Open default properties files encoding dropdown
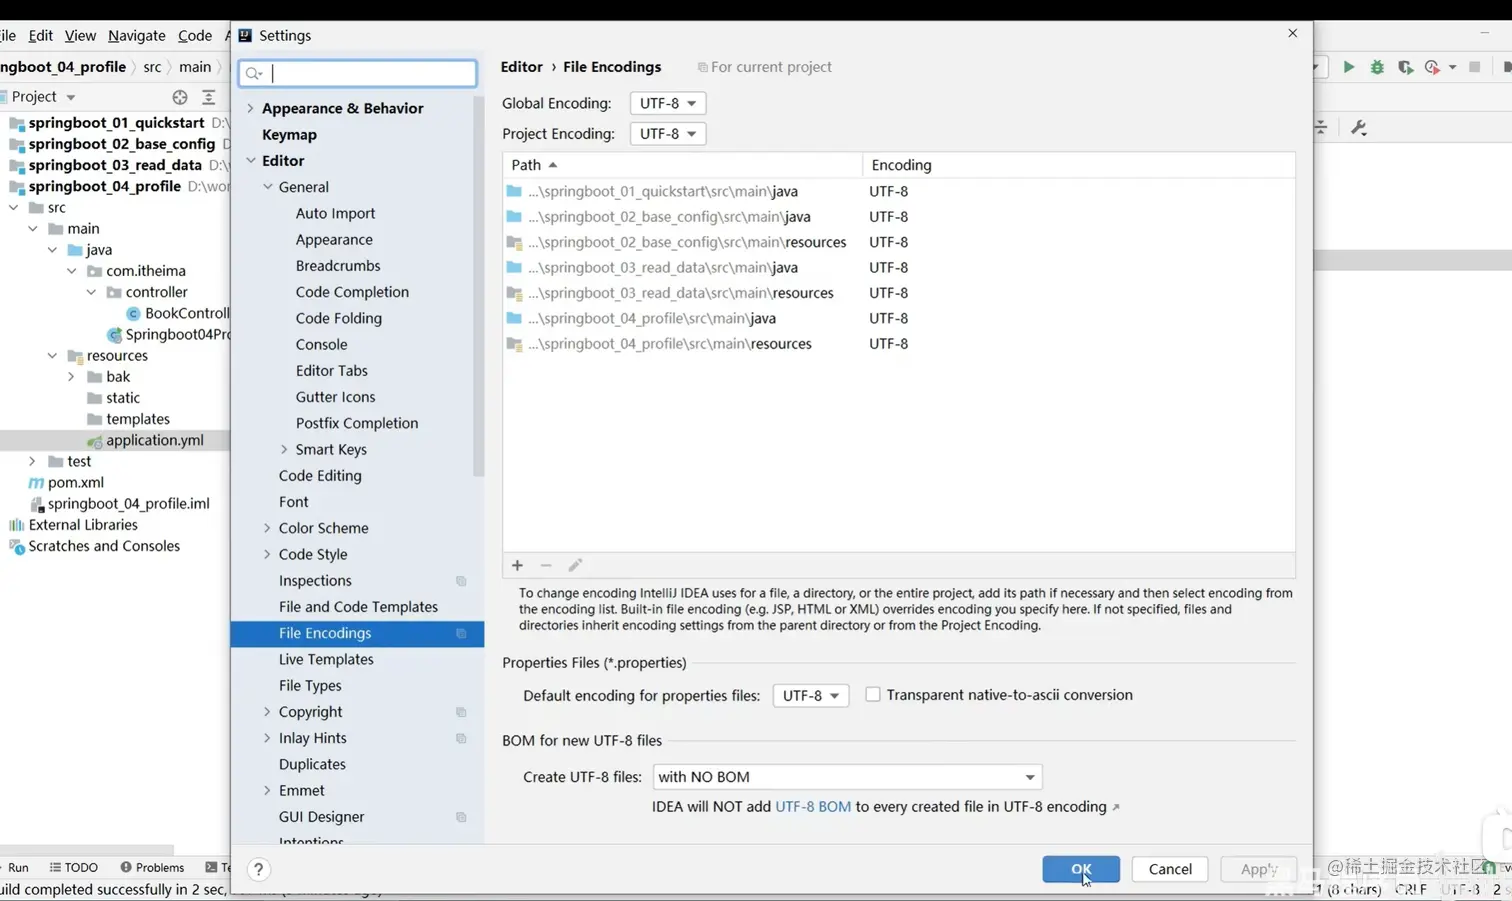Viewport: 1512px width, 901px height. point(811,695)
